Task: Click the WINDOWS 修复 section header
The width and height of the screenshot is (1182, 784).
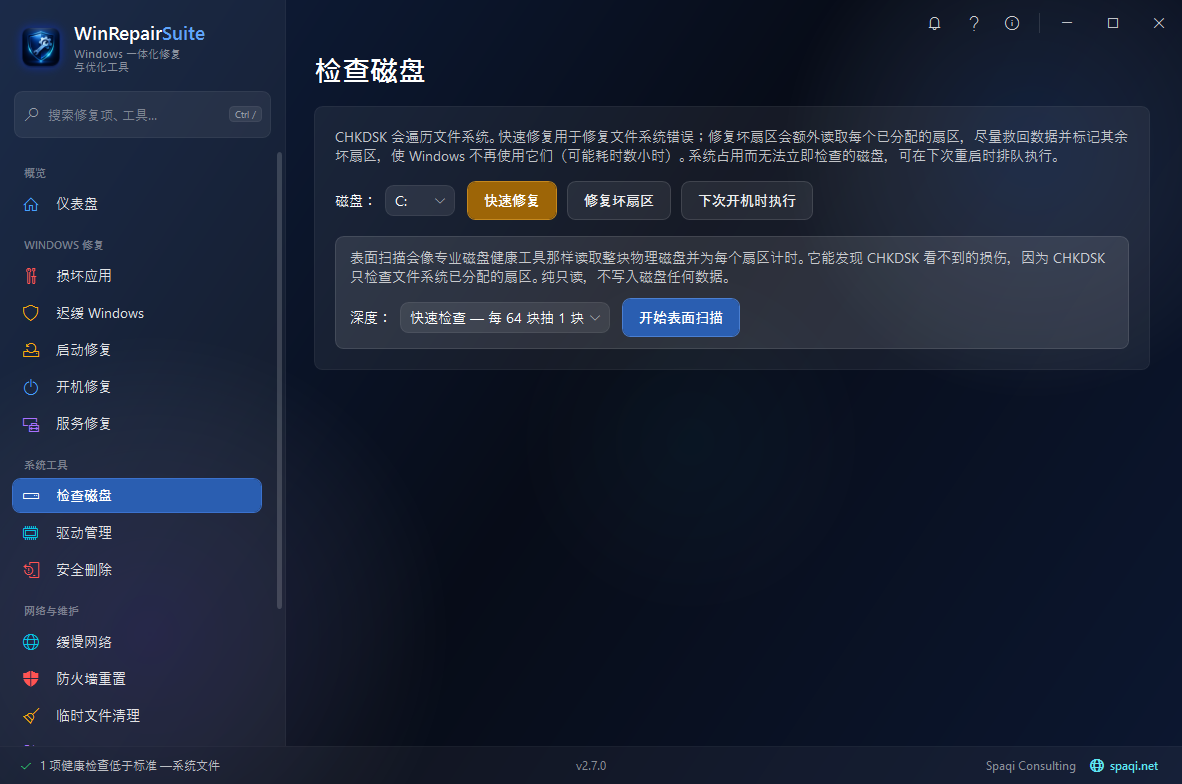Action: click(63, 245)
